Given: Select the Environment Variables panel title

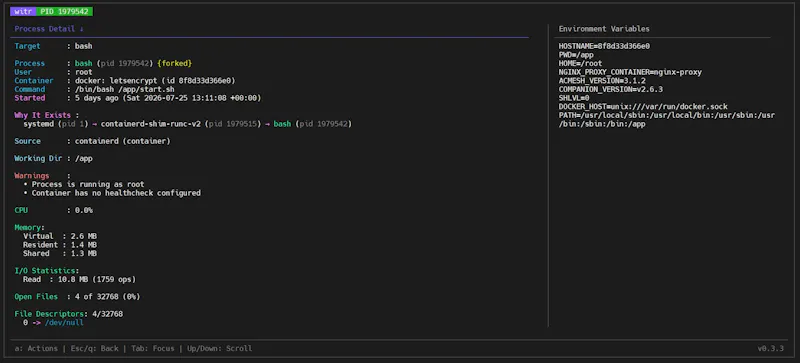Looking at the screenshot, I should click(x=604, y=29).
